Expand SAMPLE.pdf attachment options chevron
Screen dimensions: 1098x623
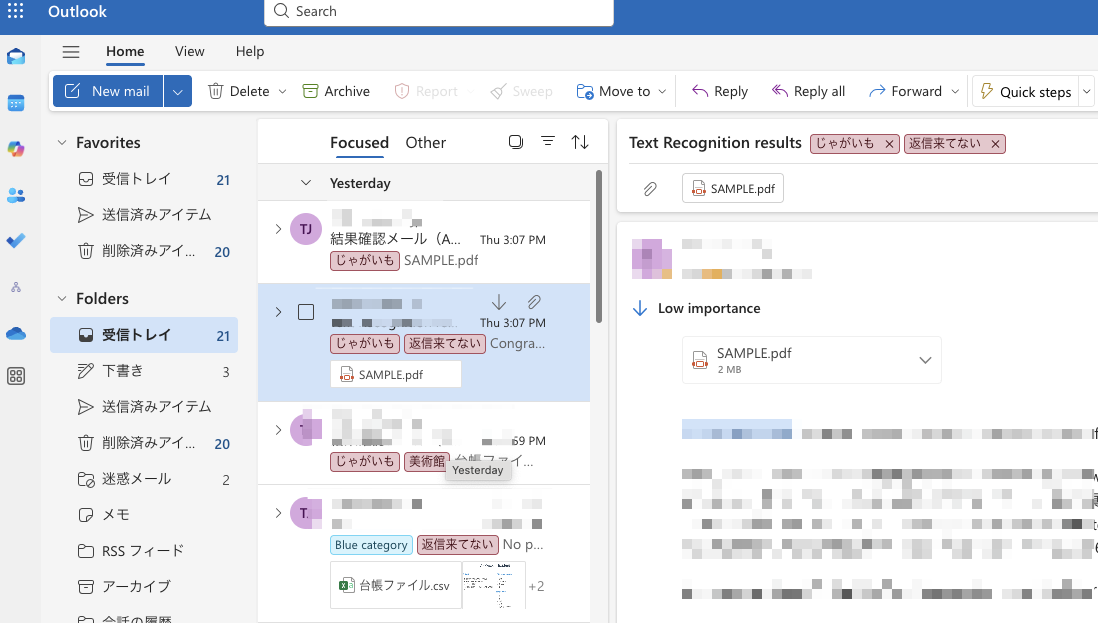click(925, 360)
